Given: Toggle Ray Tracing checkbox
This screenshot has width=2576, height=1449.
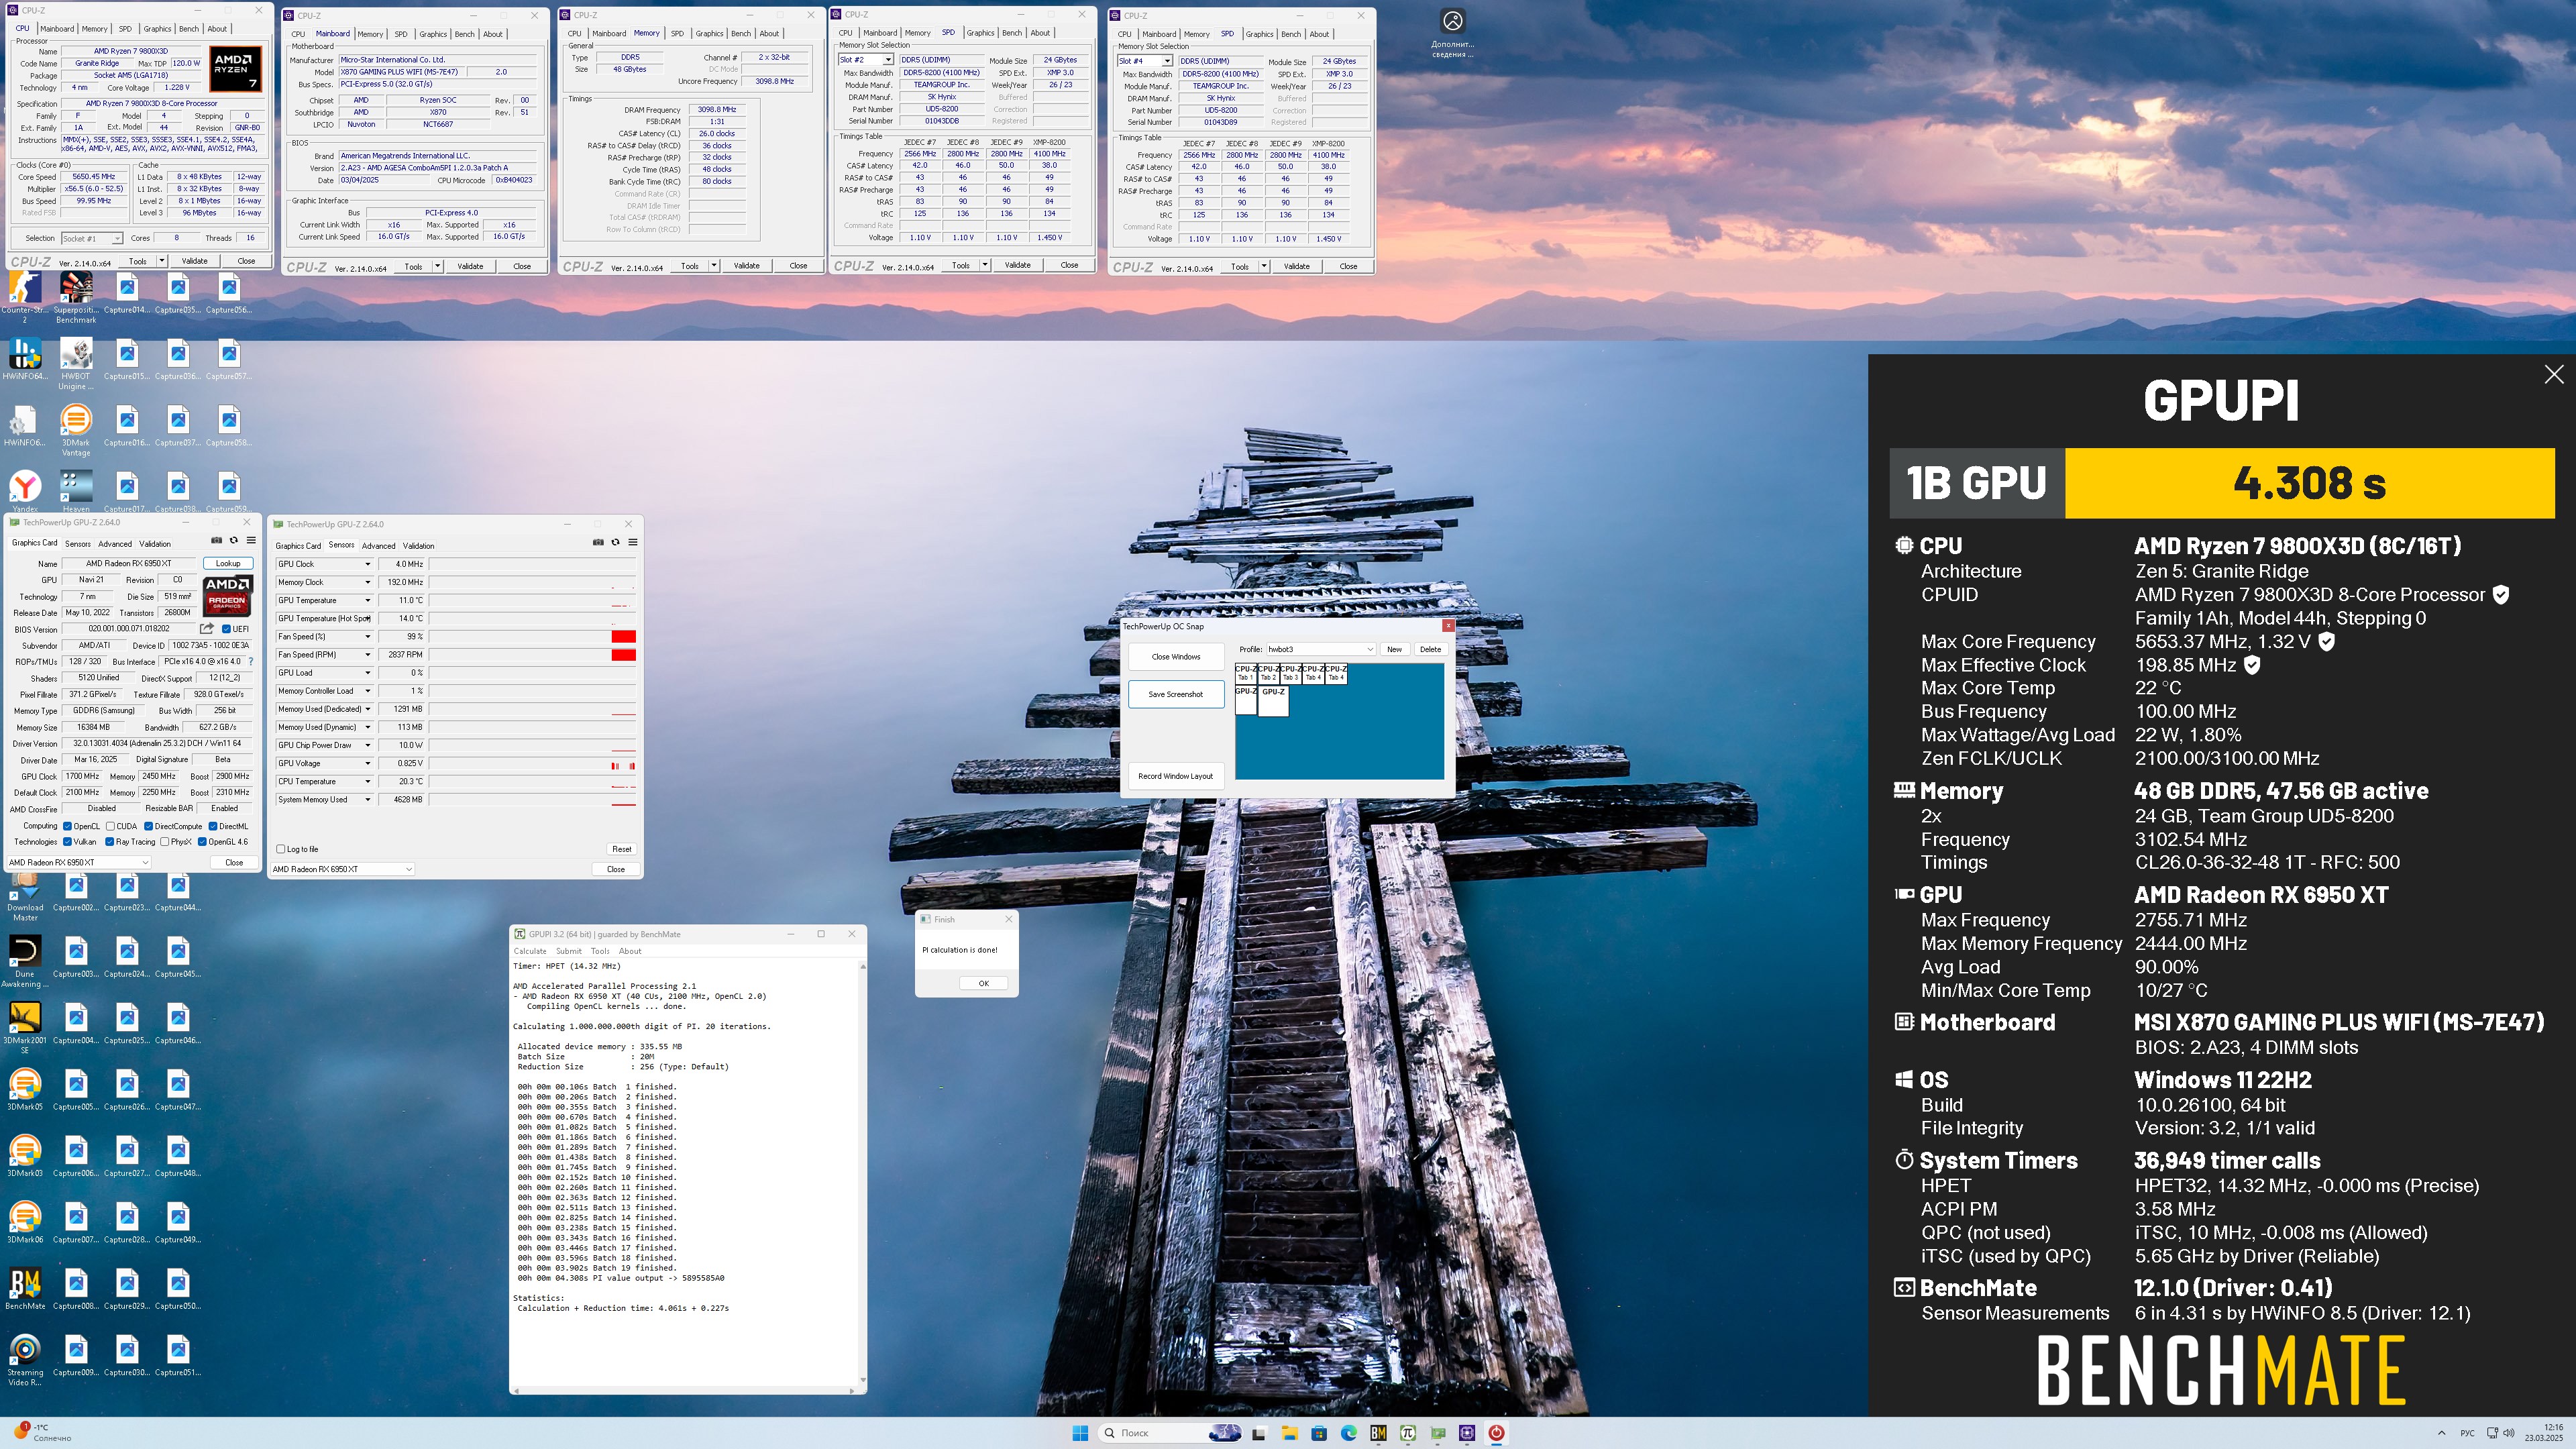Looking at the screenshot, I should (110, 842).
